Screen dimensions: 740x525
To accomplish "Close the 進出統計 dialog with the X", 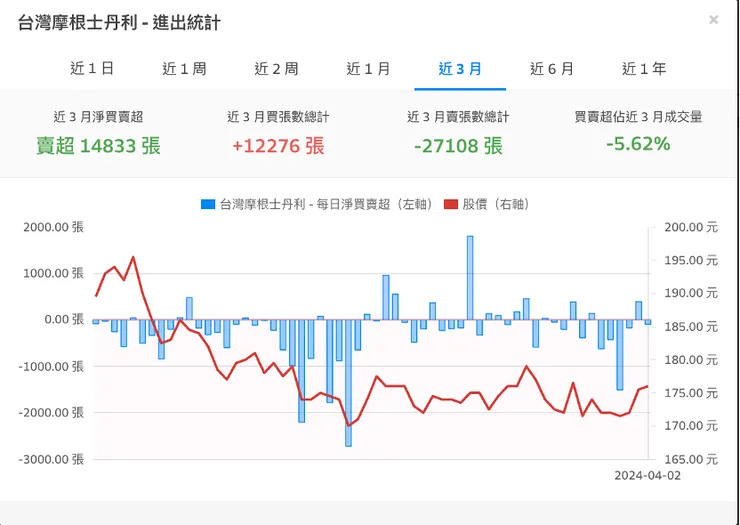I will [x=714, y=19].
